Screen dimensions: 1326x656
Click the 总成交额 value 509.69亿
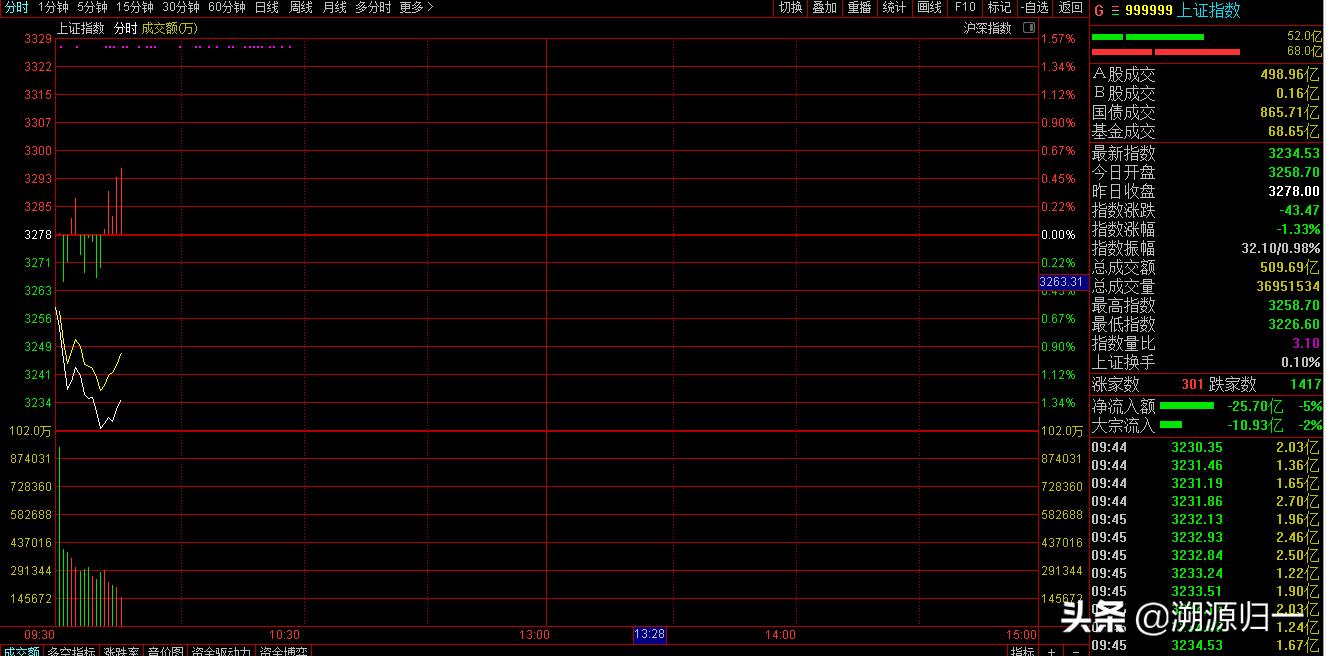click(x=1290, y=267)
